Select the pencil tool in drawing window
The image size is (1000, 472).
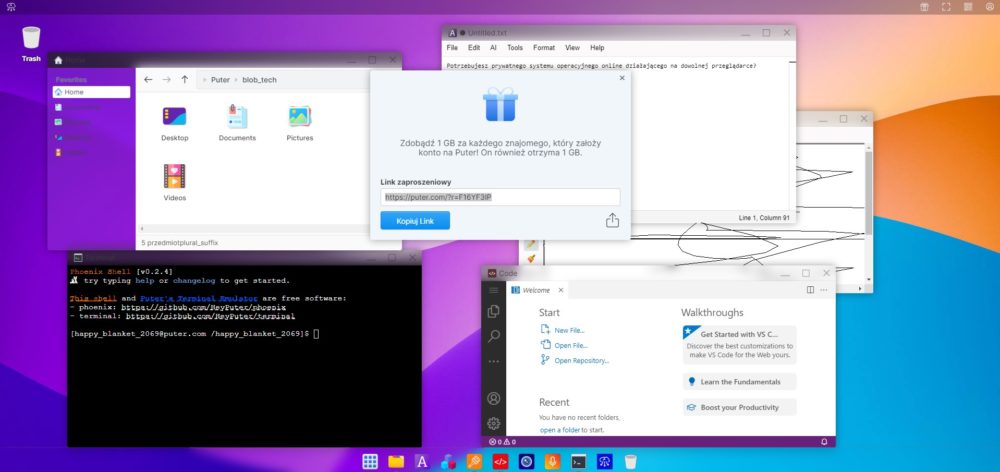tap(531, 245)
